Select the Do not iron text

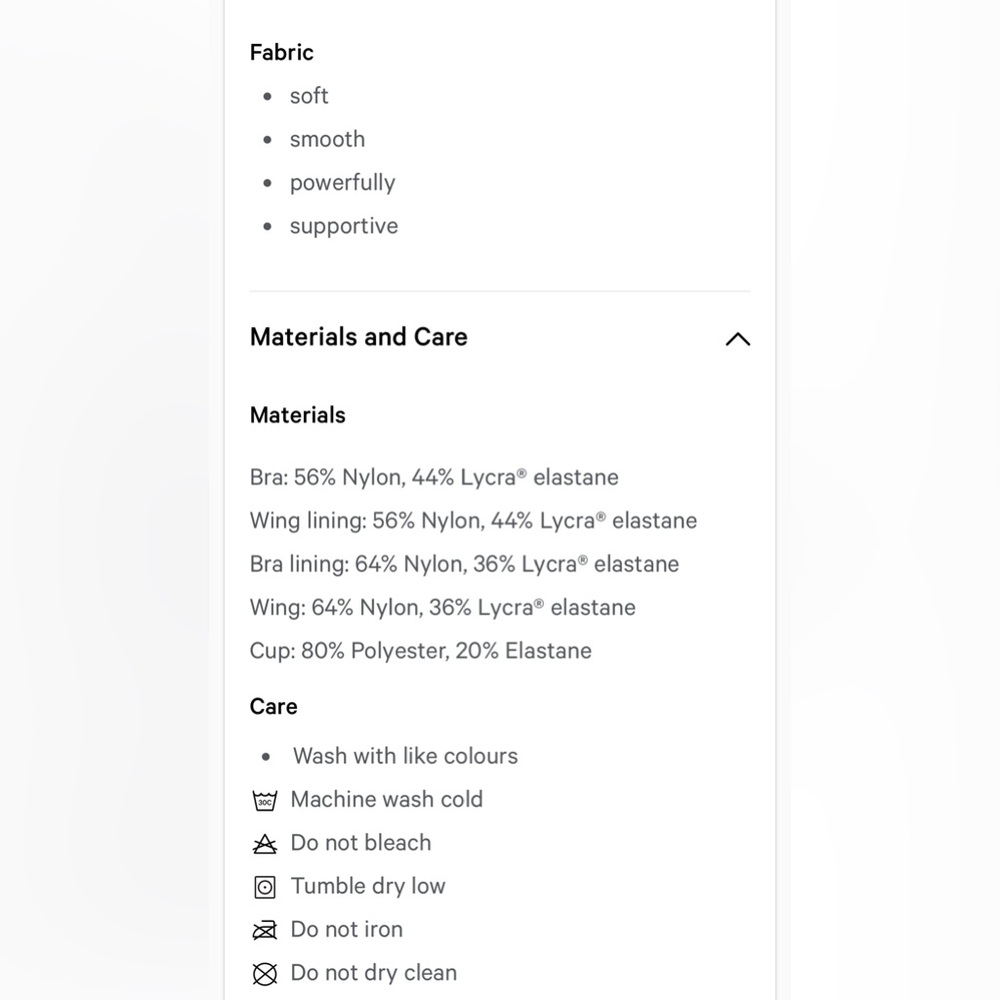[347, 929]
